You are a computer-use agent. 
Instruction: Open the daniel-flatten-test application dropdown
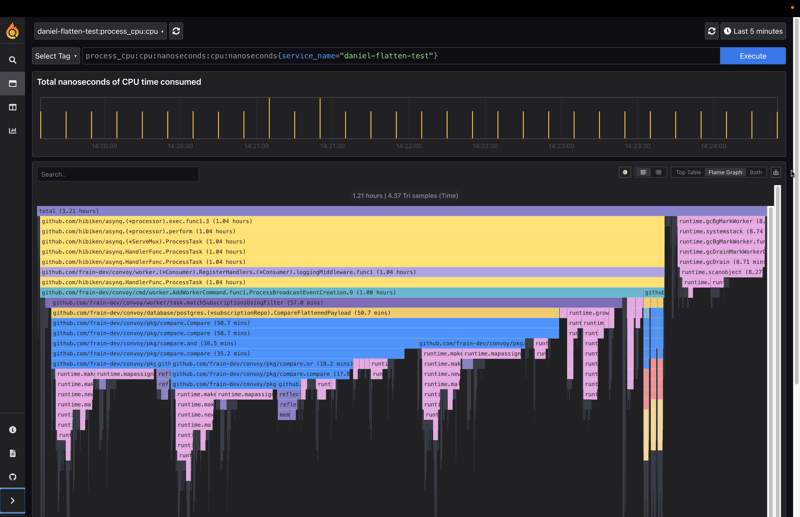pos(99,31)
